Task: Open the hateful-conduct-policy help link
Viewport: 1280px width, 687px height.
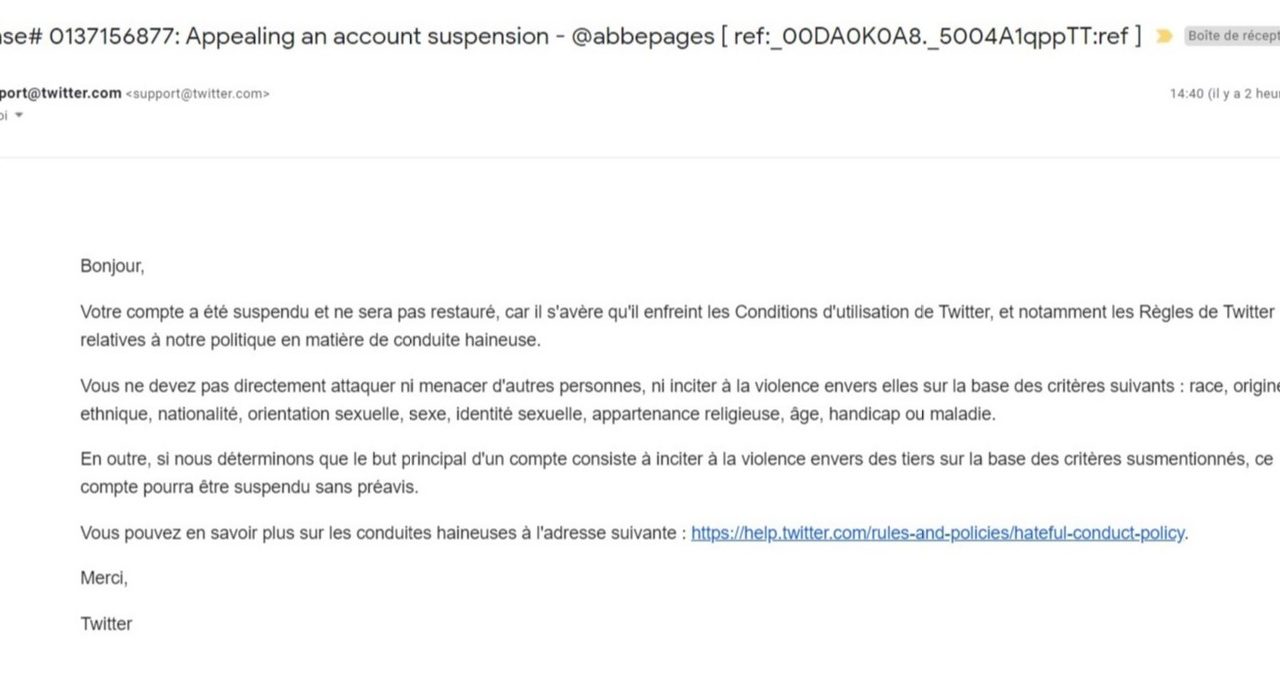Action: click(937, 533)
